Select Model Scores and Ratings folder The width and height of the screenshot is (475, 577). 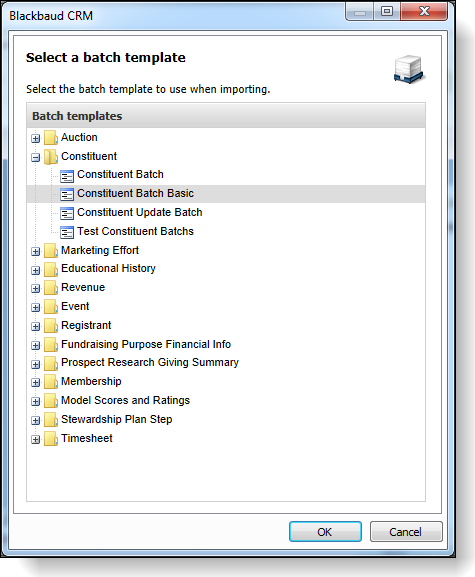point(125,401)
